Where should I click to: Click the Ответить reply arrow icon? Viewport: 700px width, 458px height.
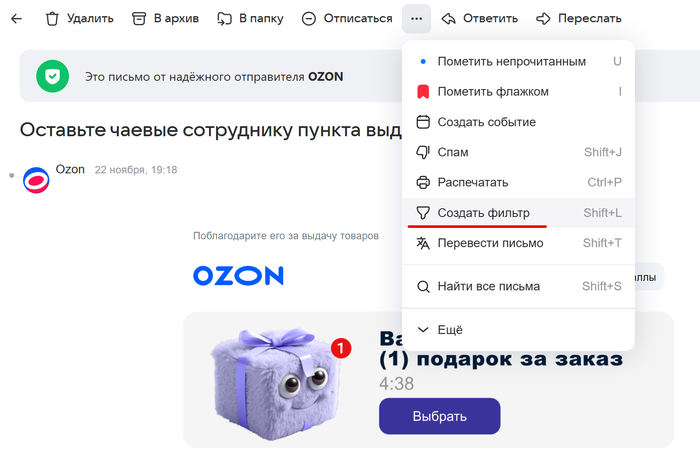coord(449,18)
